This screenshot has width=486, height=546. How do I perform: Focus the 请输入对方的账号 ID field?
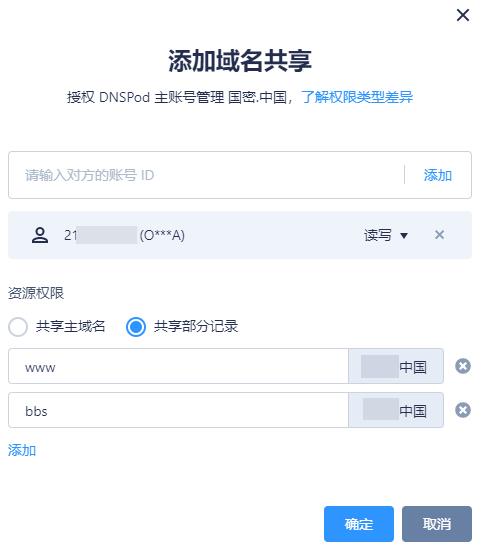(x=205, y=175)
